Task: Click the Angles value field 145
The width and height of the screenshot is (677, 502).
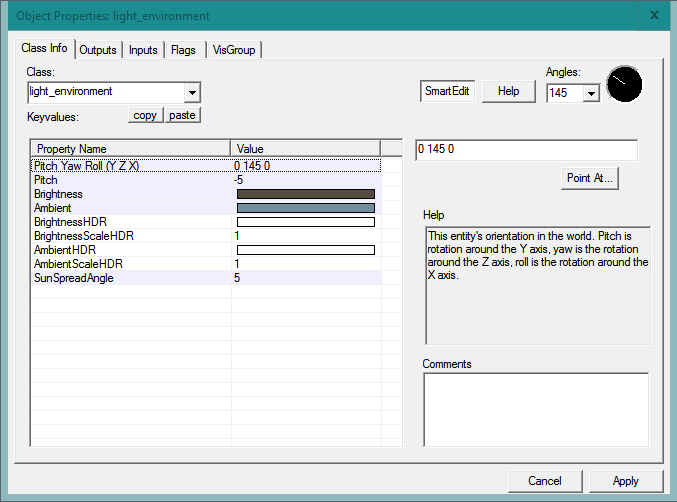Action: coord(565,93)
